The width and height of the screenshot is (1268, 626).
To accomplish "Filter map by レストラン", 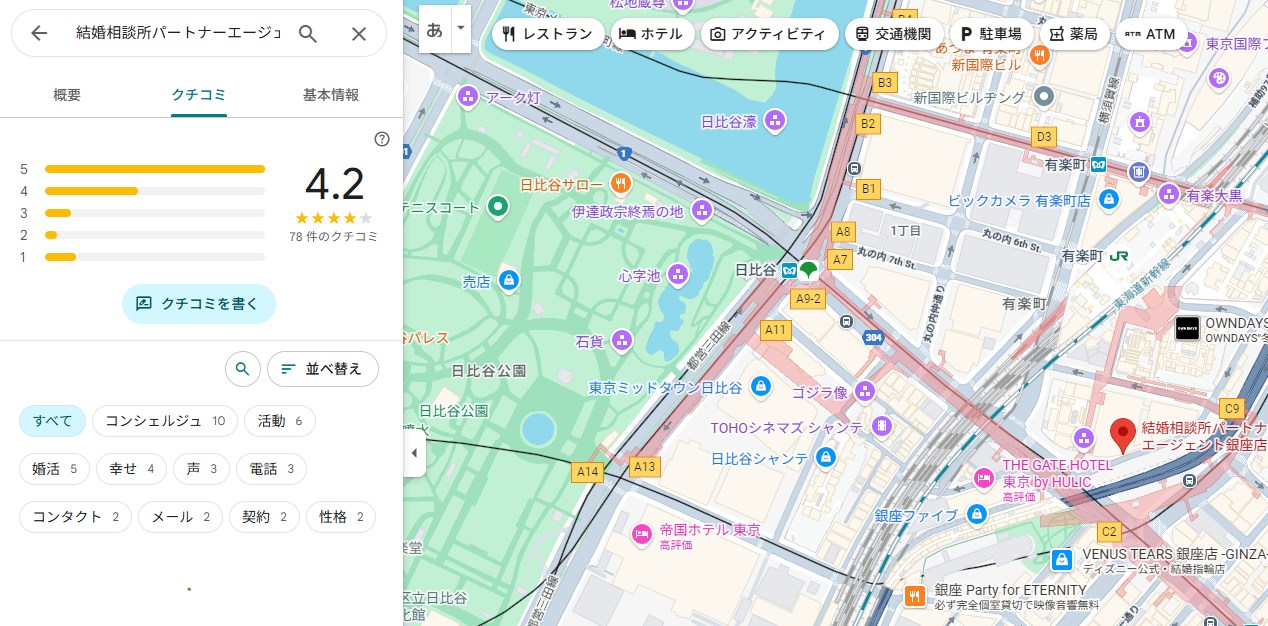I will [548, 34].
